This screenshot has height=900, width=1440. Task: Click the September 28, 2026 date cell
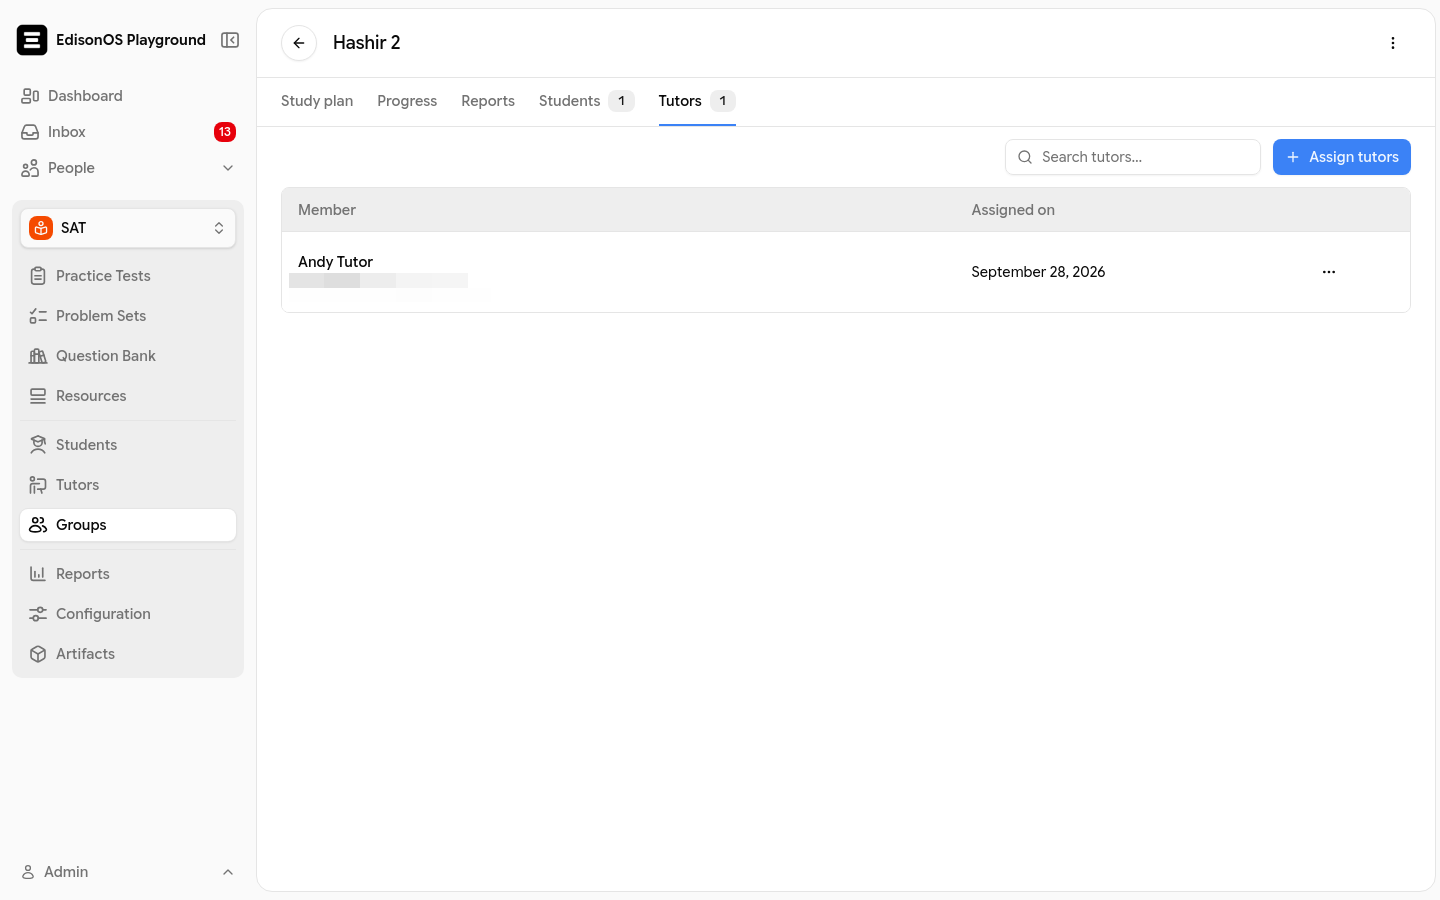(1038, 272)
